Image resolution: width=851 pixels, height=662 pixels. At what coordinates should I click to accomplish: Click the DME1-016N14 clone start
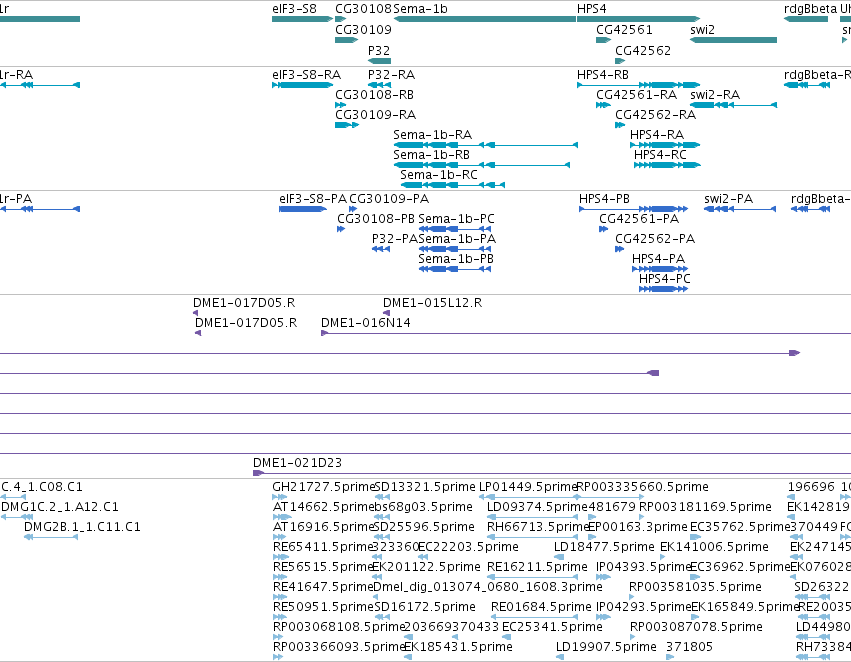325,333
